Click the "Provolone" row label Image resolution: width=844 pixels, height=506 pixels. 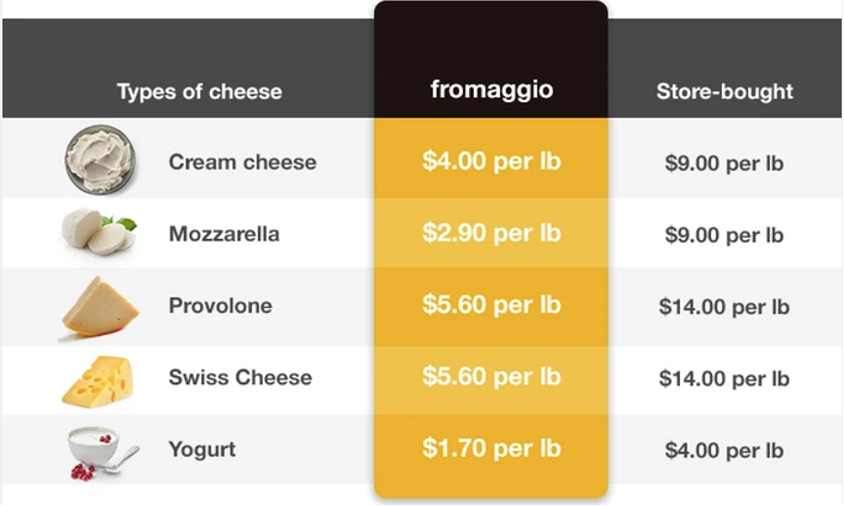[x=220, y=306]
